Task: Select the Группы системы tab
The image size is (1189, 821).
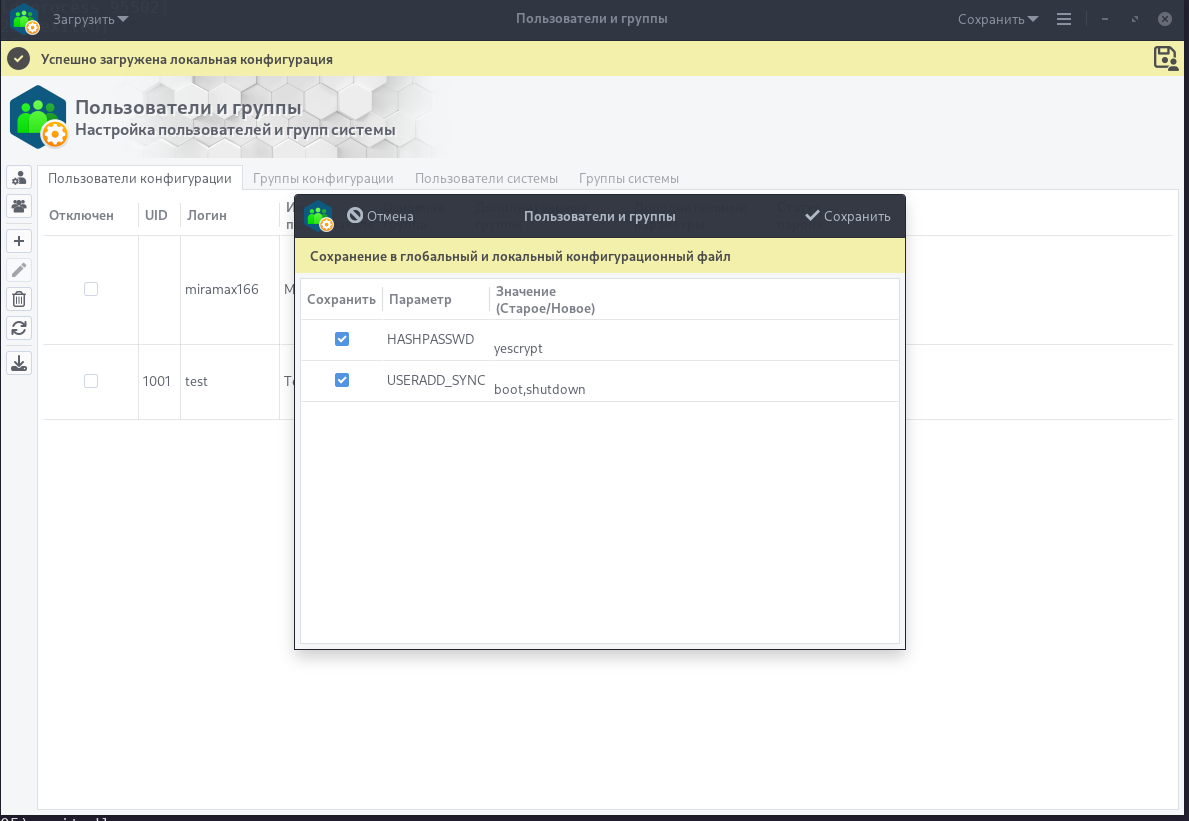Action: pyautogui.click(x=628, y=178)
